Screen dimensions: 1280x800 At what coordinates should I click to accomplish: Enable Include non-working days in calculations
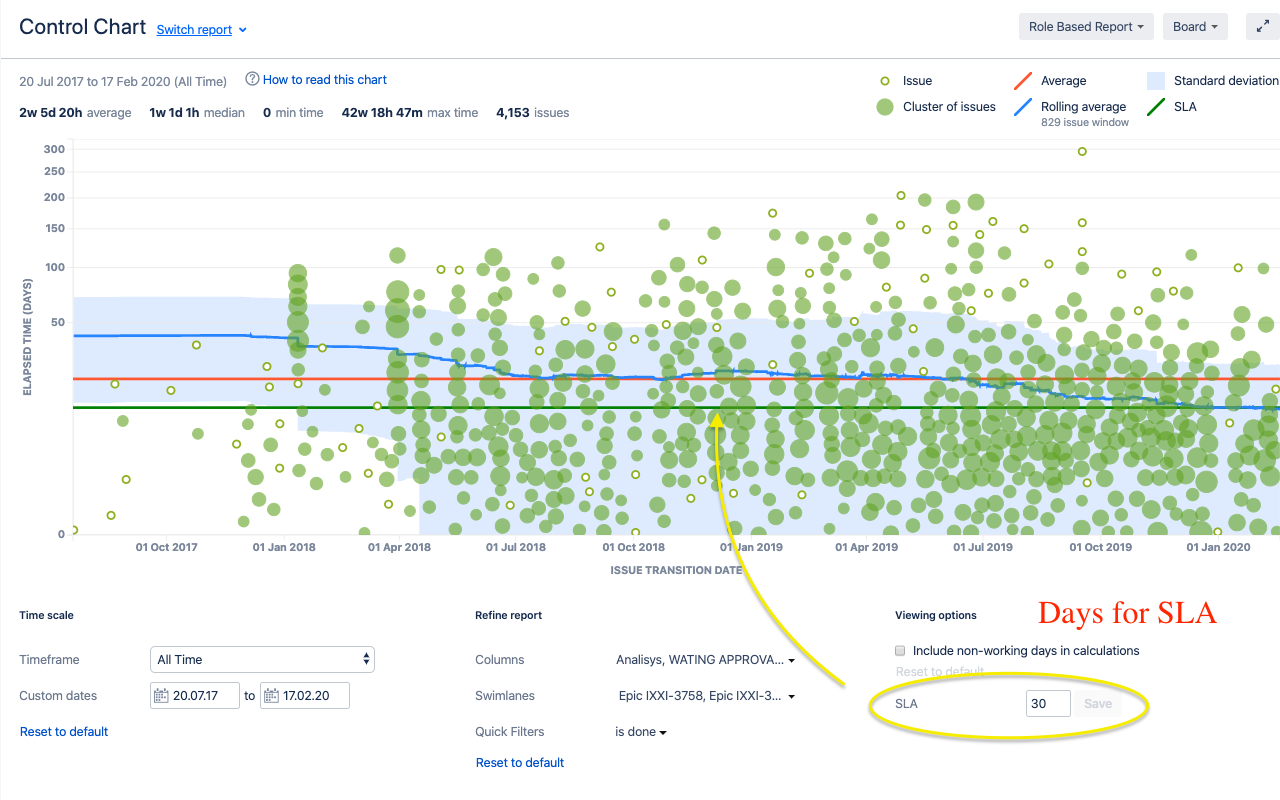[x=901, y=651]
